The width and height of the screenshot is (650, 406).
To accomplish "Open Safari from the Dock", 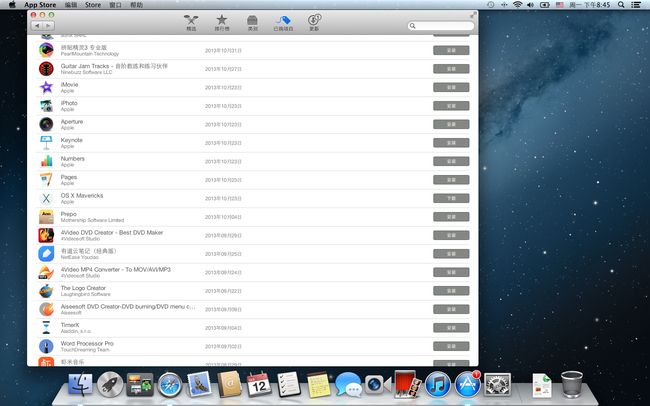I will point(170,384).
